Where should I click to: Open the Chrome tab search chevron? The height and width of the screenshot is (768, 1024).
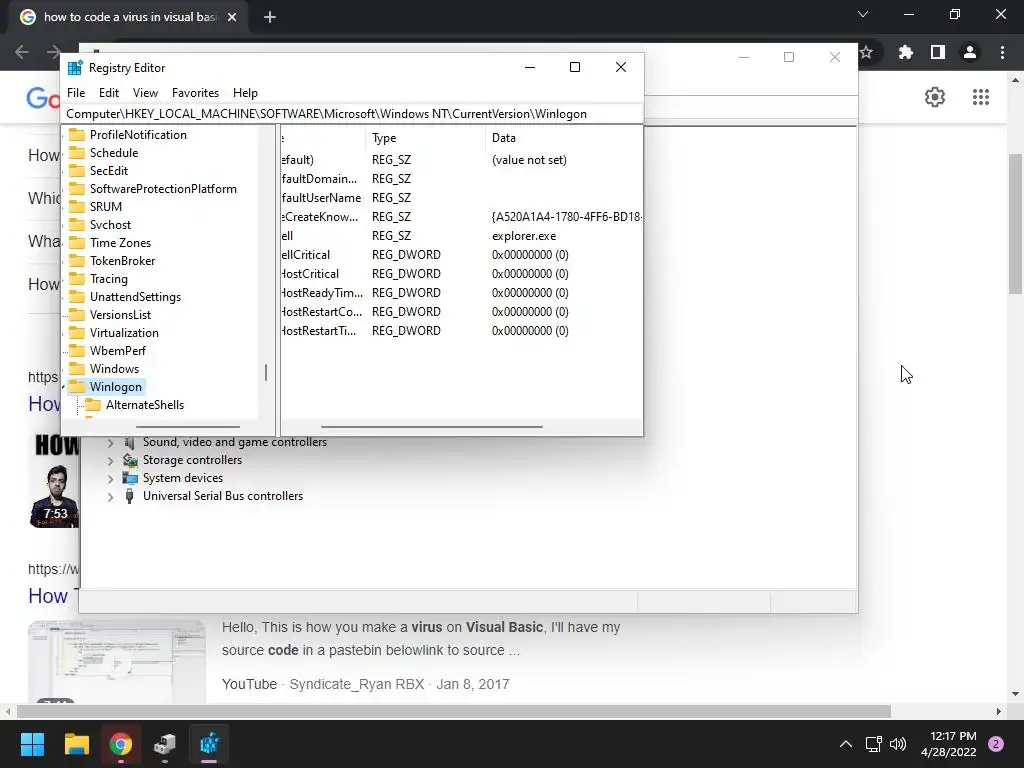(863, 14)
